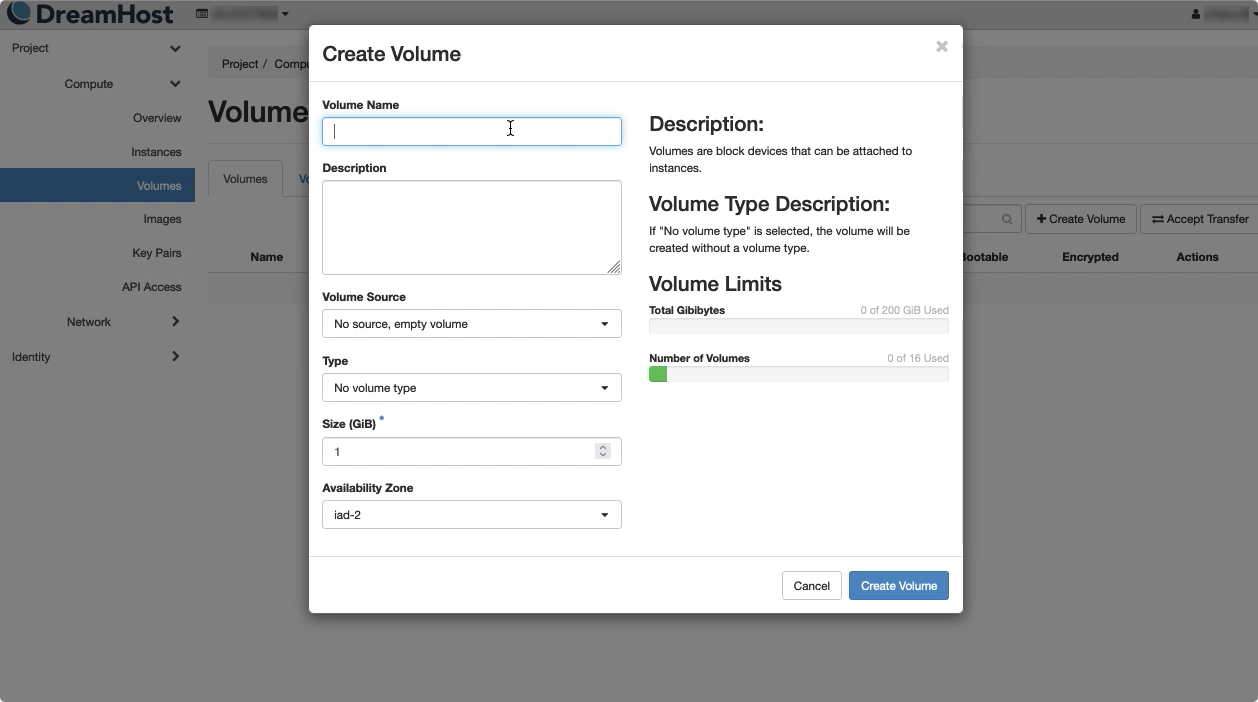This screenshot has height=702, width=1258.
Task: Open the Volume Source dropdown
Action: point(471,324)
